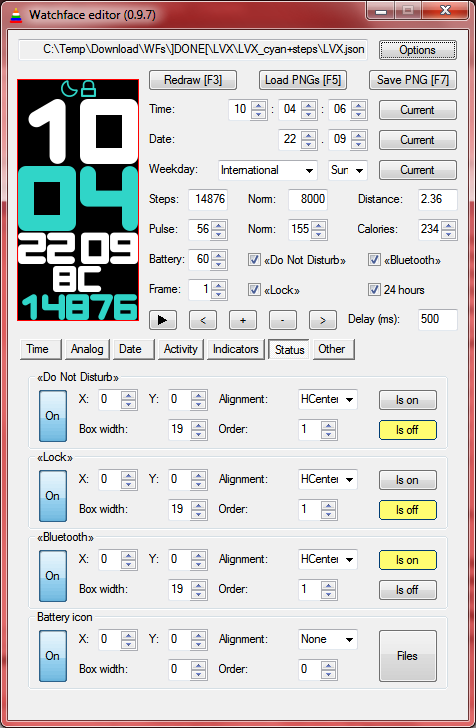This screenshot has width=476, height=728.
Task: Click «Lock» Is on button
Action: coord(408,480)
